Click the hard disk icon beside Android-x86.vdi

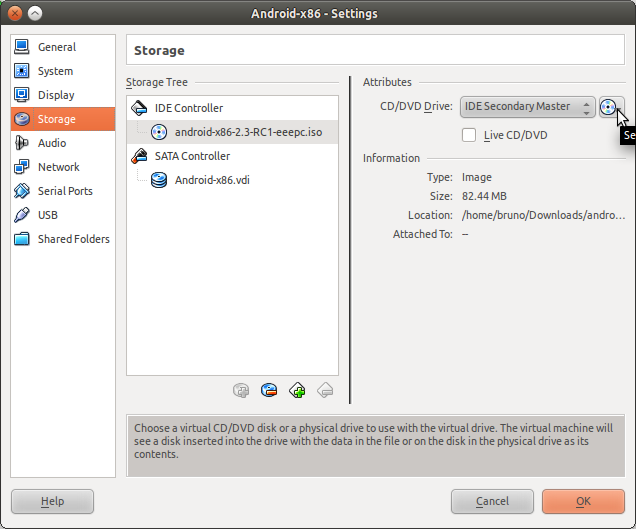click(159, 180)
